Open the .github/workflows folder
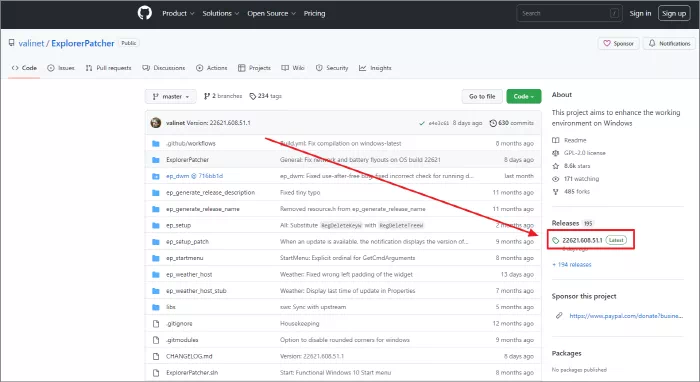 tap(191, 143)
